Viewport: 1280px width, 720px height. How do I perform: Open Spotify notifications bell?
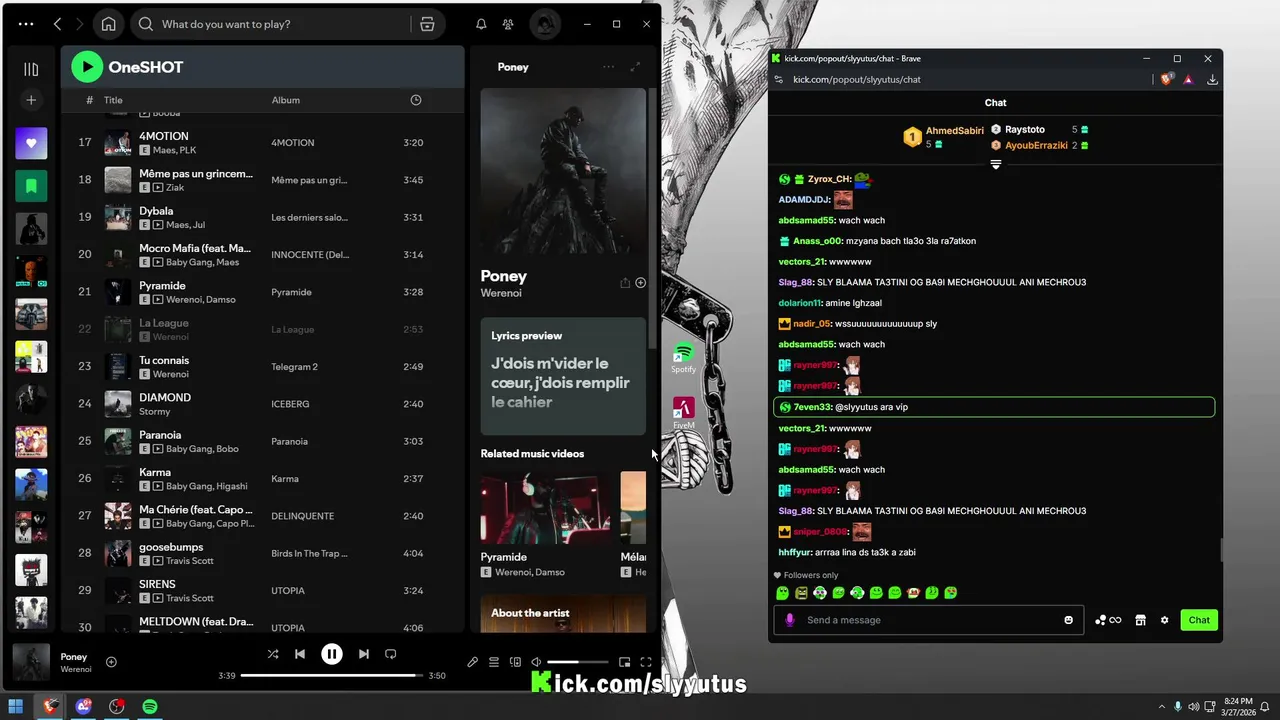click(x=481, y=24)
